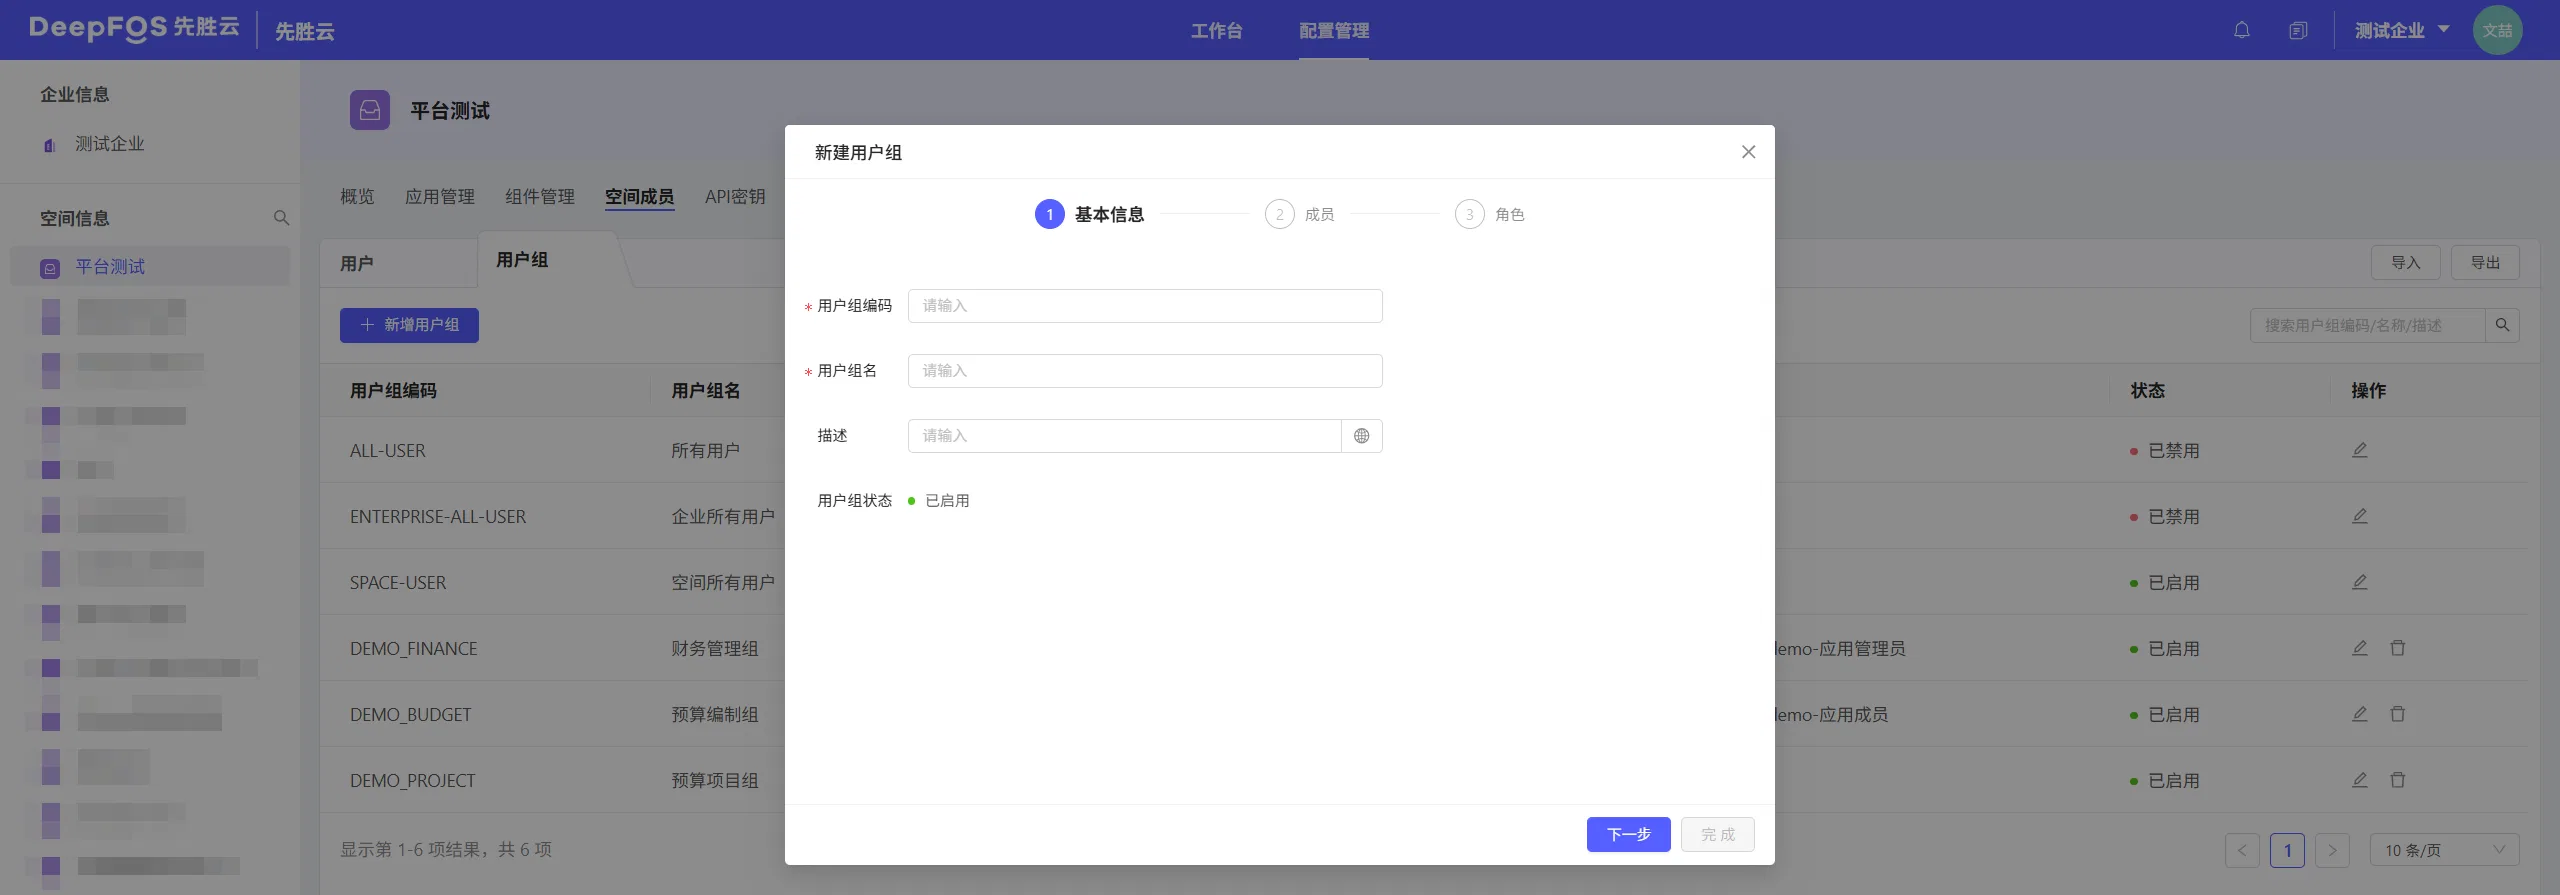Click the 新增用户组 button
The image size is (2560, 895).
(409, 325)
